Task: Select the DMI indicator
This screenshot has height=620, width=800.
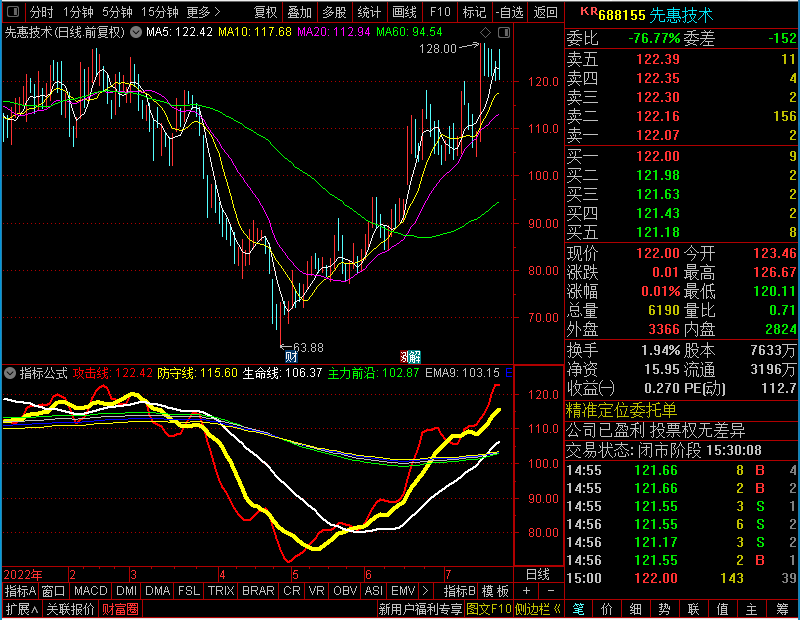Action: tap(126, 591)
